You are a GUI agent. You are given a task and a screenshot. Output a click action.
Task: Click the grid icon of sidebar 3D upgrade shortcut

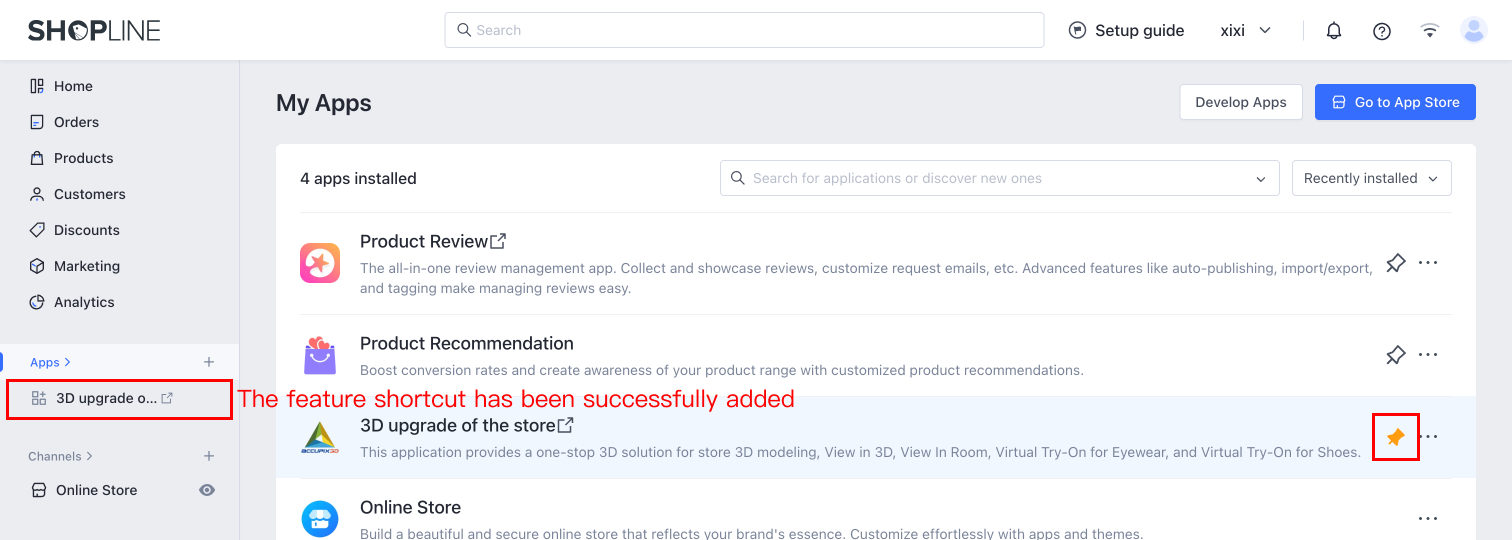(39, 398)
